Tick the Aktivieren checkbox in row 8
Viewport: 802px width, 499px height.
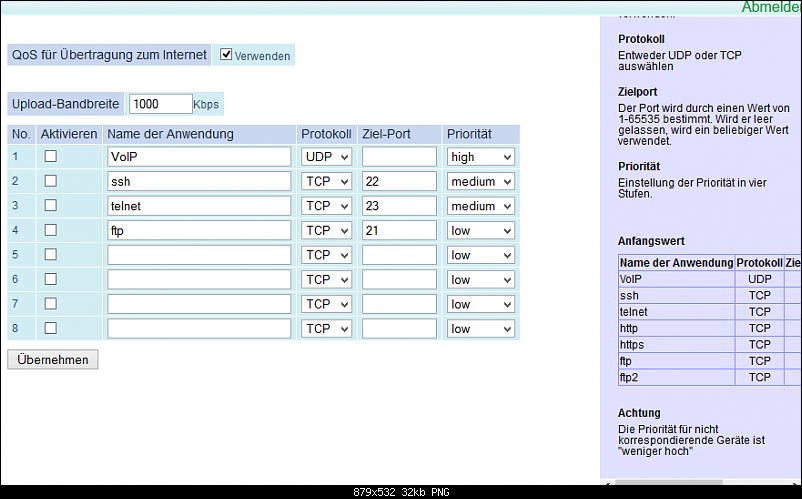pyautogui.click(x=51, y=328)
